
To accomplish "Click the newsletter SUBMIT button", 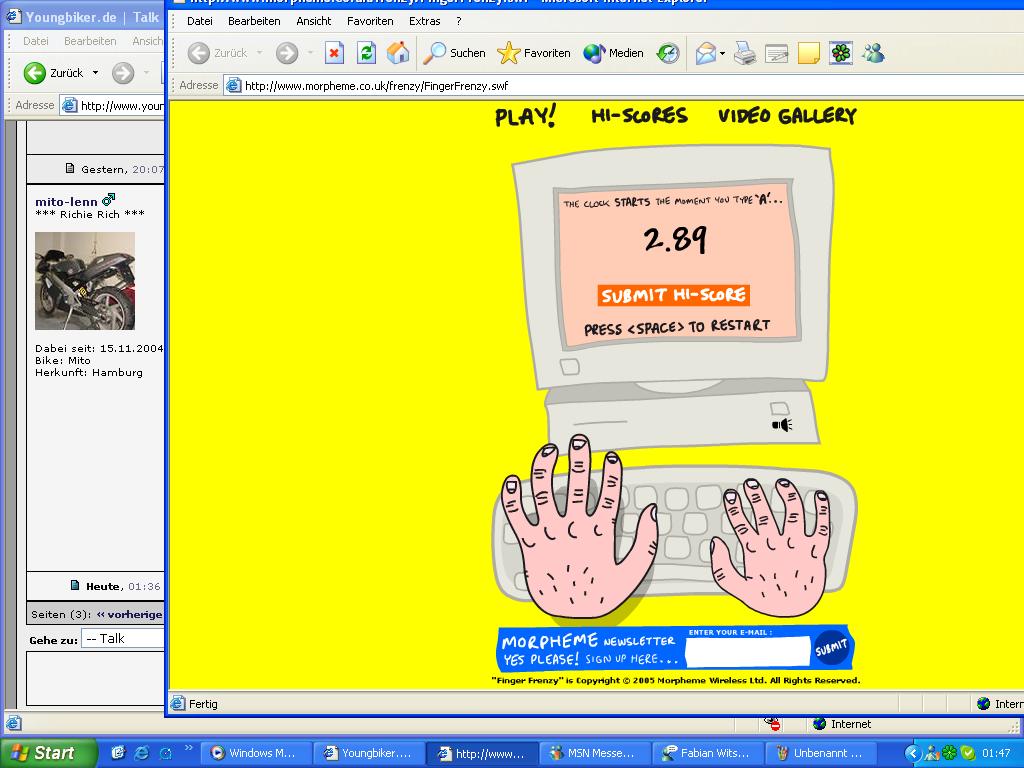I will 831,648.
